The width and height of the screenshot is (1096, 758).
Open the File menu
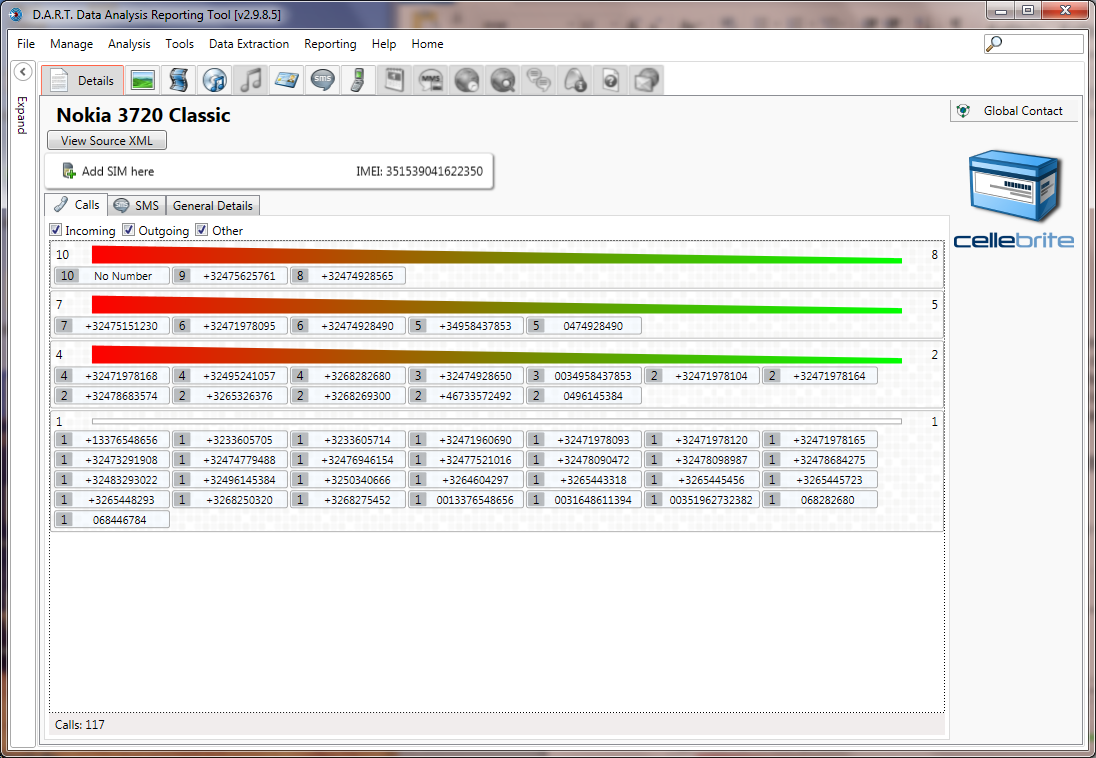click(26, 43)
